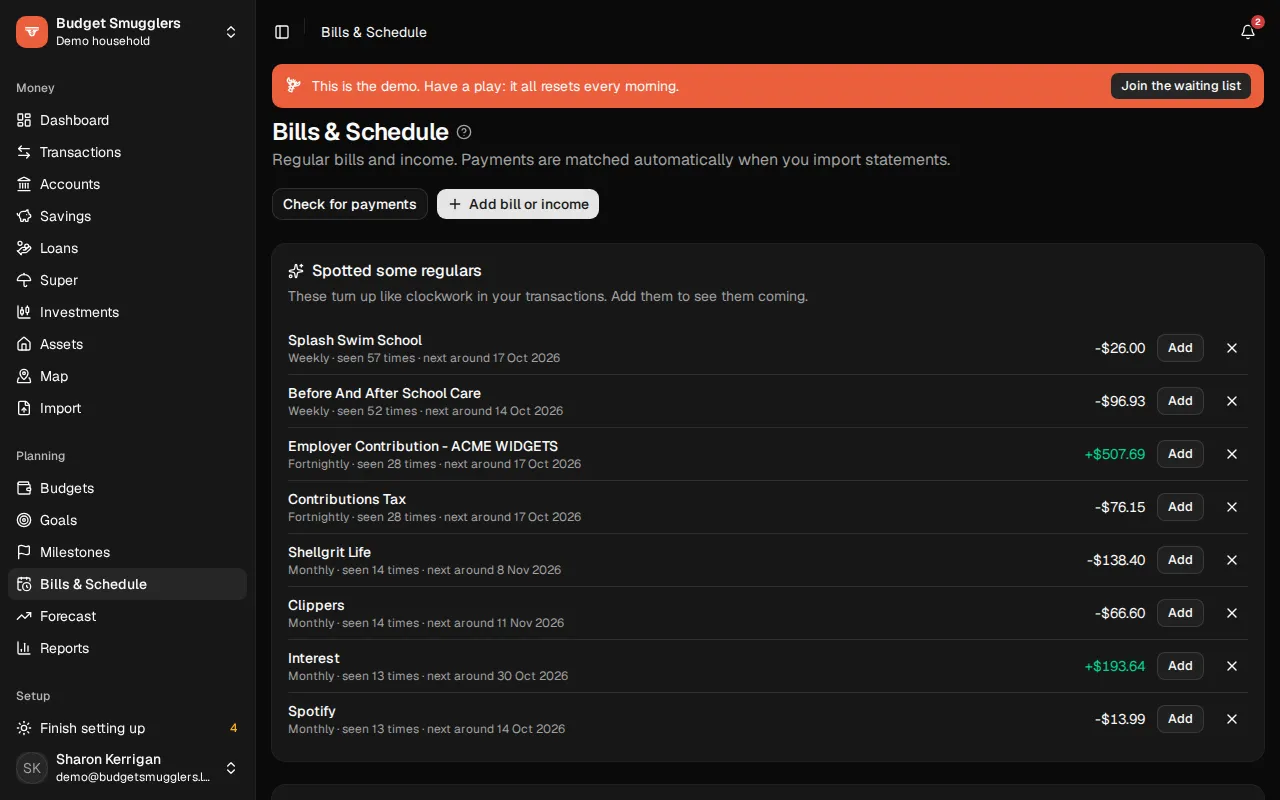This screenshot has height=800, width=1280.
Task: Go to Assets
Action: click(127, 344)
